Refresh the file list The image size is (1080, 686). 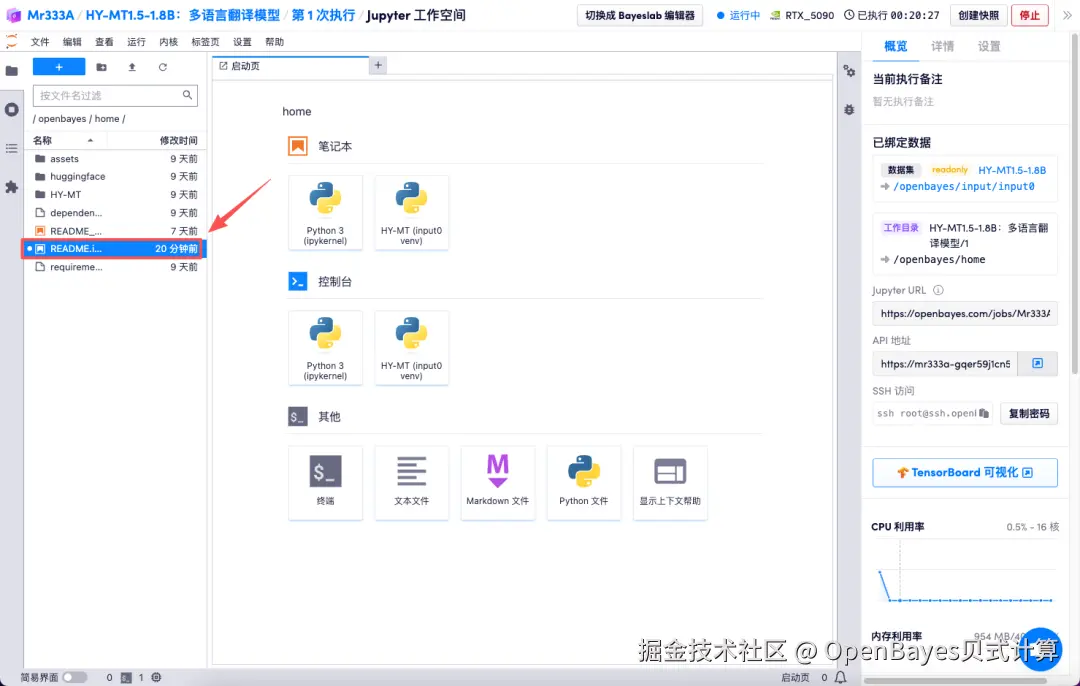[163, 67]
